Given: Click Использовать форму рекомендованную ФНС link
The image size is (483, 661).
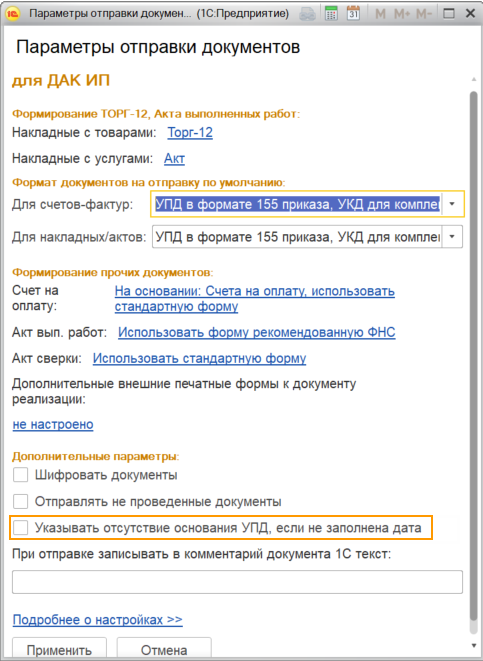Looking at the screenshot, I should click(x=257, y=333).
